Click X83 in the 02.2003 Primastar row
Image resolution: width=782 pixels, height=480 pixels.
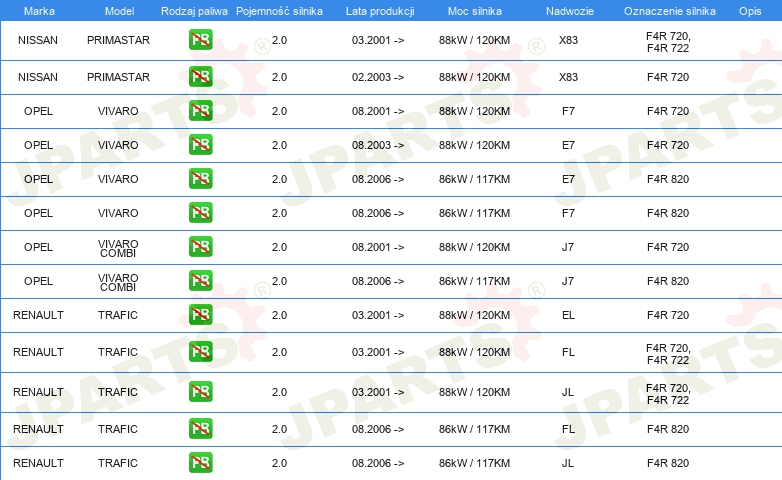click(568, 77)
